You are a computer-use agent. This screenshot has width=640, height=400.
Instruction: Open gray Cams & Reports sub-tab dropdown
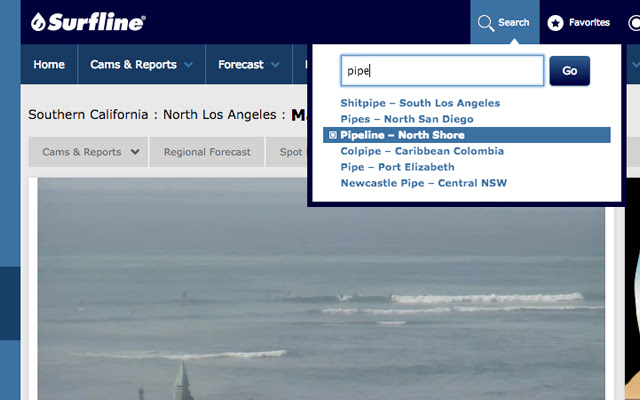88,152
